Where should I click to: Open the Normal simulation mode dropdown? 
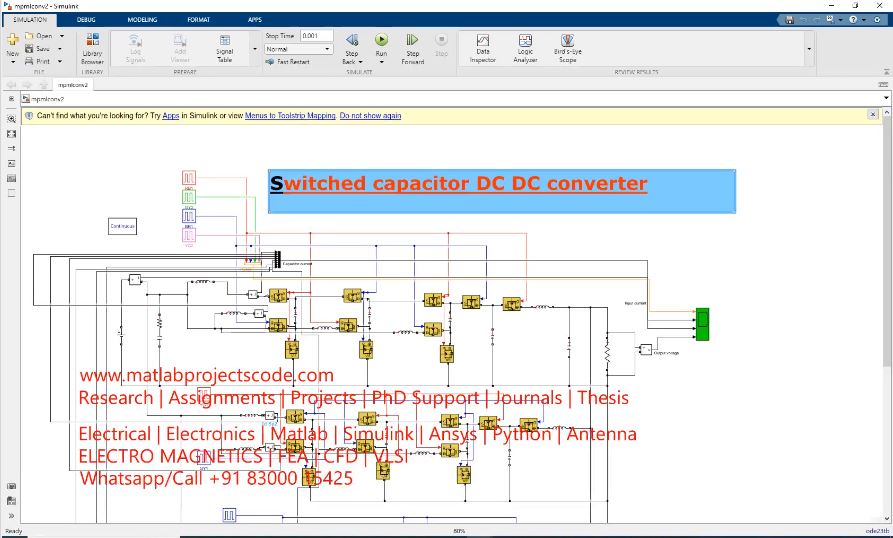tap(298, 49)
